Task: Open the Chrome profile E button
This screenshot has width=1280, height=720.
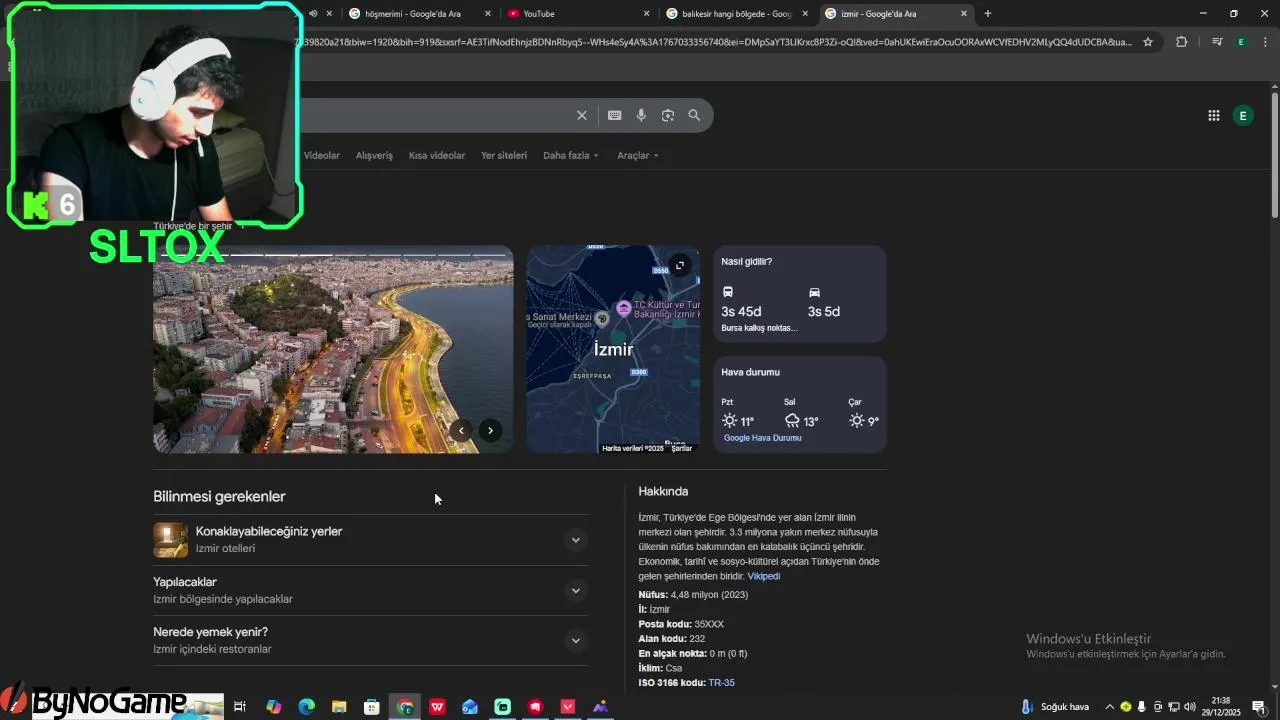Action: (1241, 42)
